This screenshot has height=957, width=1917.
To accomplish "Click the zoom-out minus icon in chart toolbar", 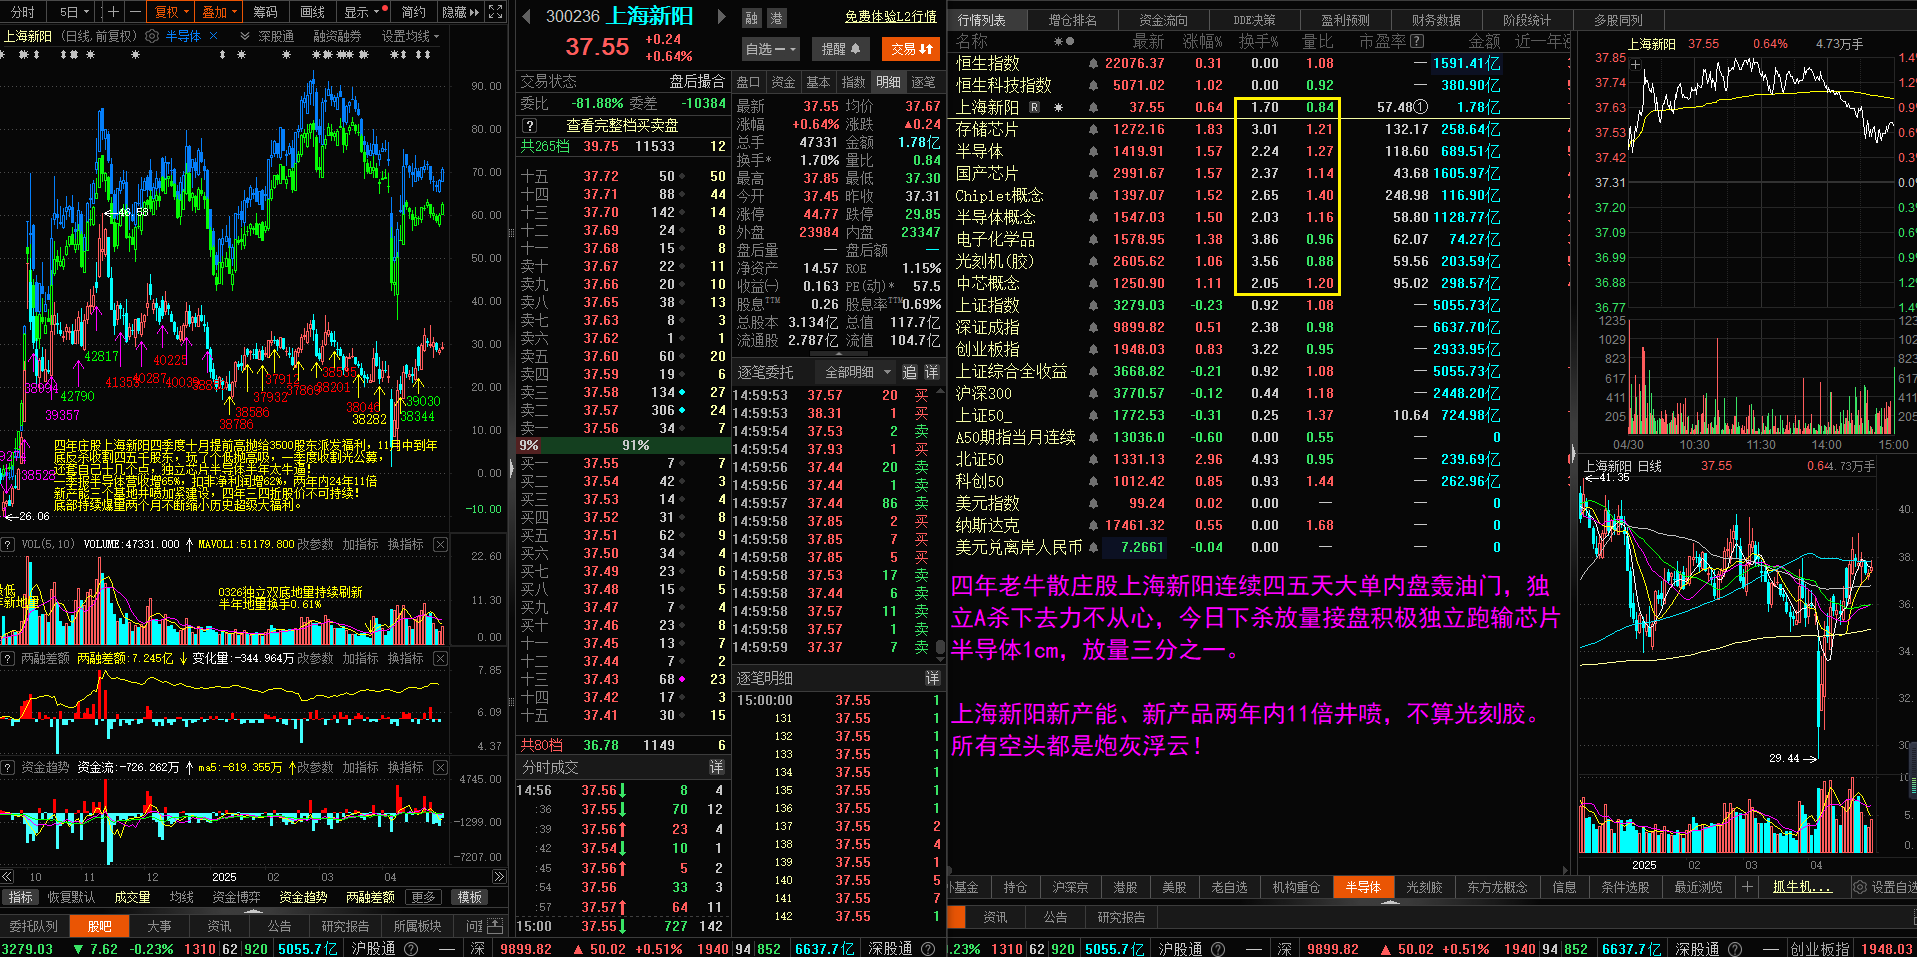I will coord(134,12).
